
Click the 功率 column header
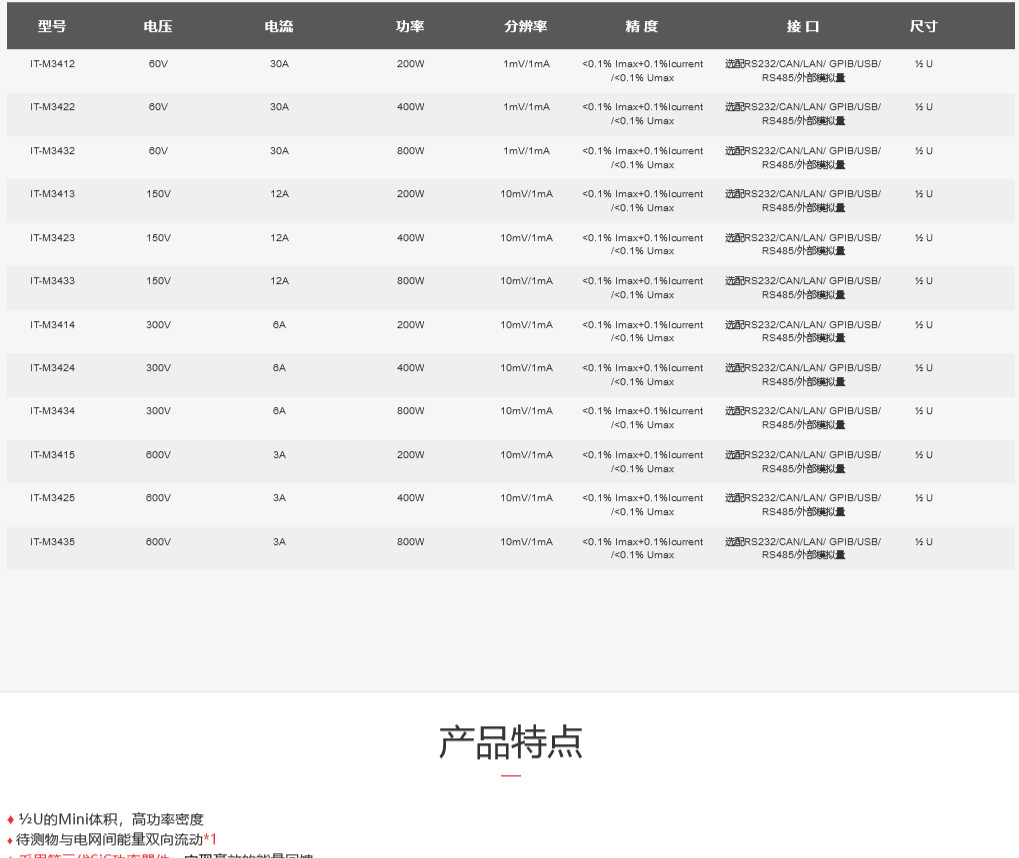[410, 27]
